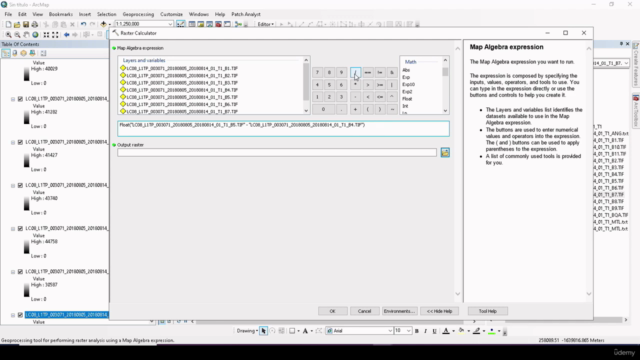Click the << Hide Help button
This screenshot has width=640, height=360.
point(439,311)
